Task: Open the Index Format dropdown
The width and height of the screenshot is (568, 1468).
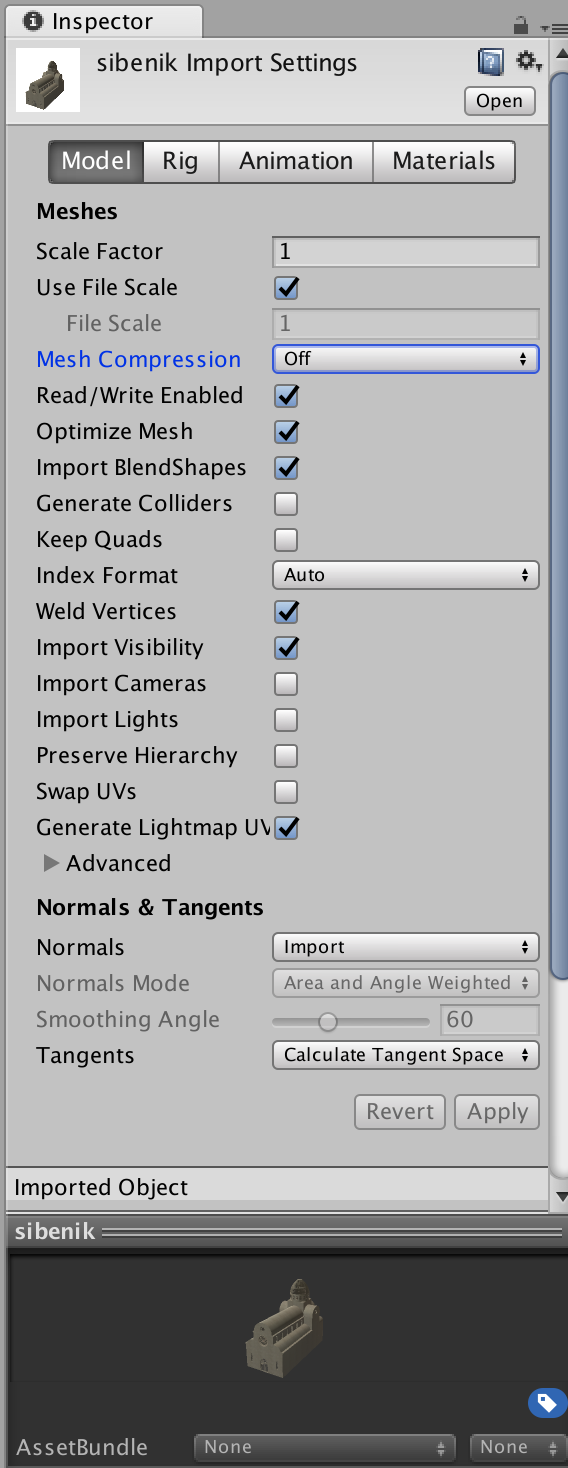Action: click(406, 575)
